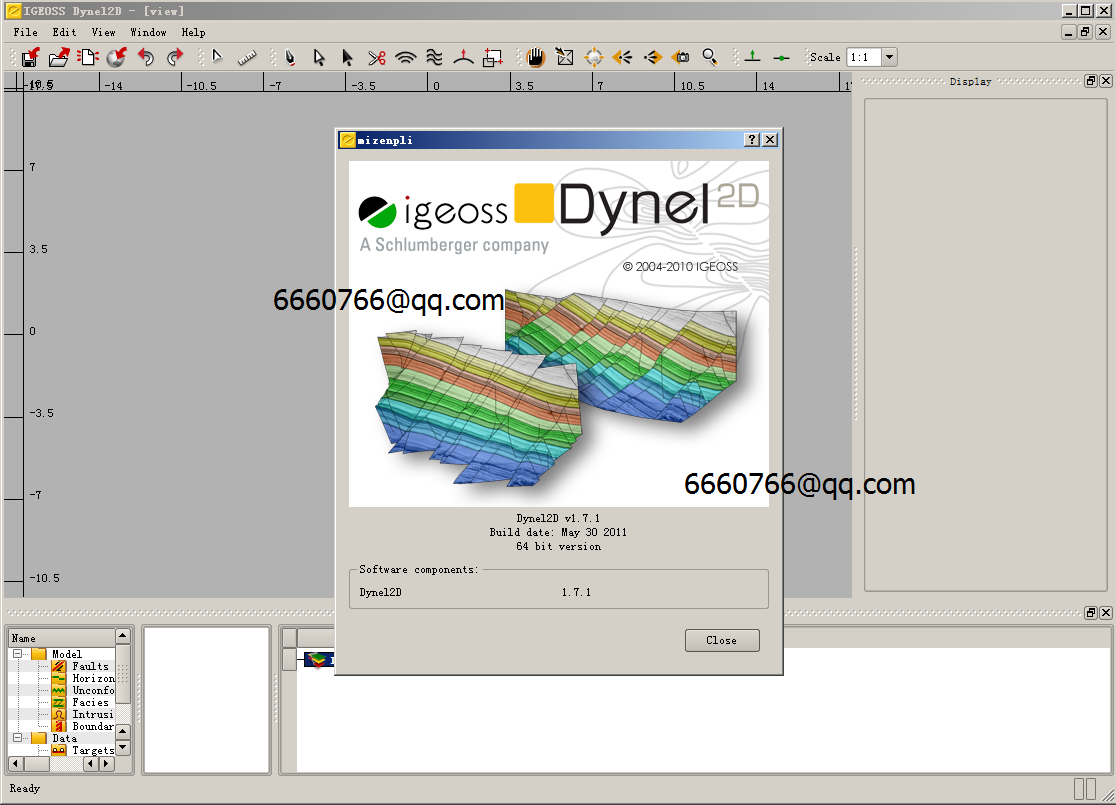
Task: Collapse the Model tree node
Action: pyautogui.click(x=18, y=654)
